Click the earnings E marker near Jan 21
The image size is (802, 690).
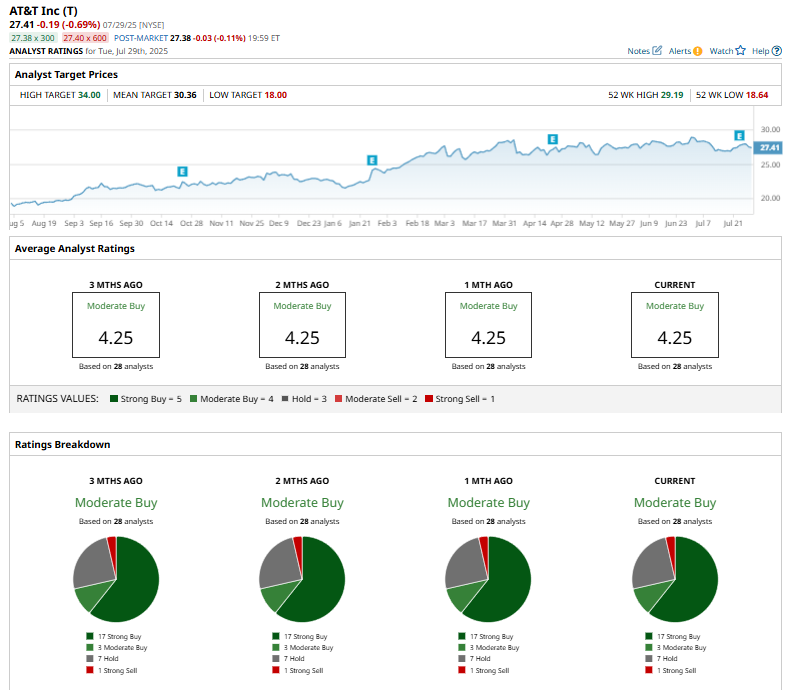pos(372,160)
